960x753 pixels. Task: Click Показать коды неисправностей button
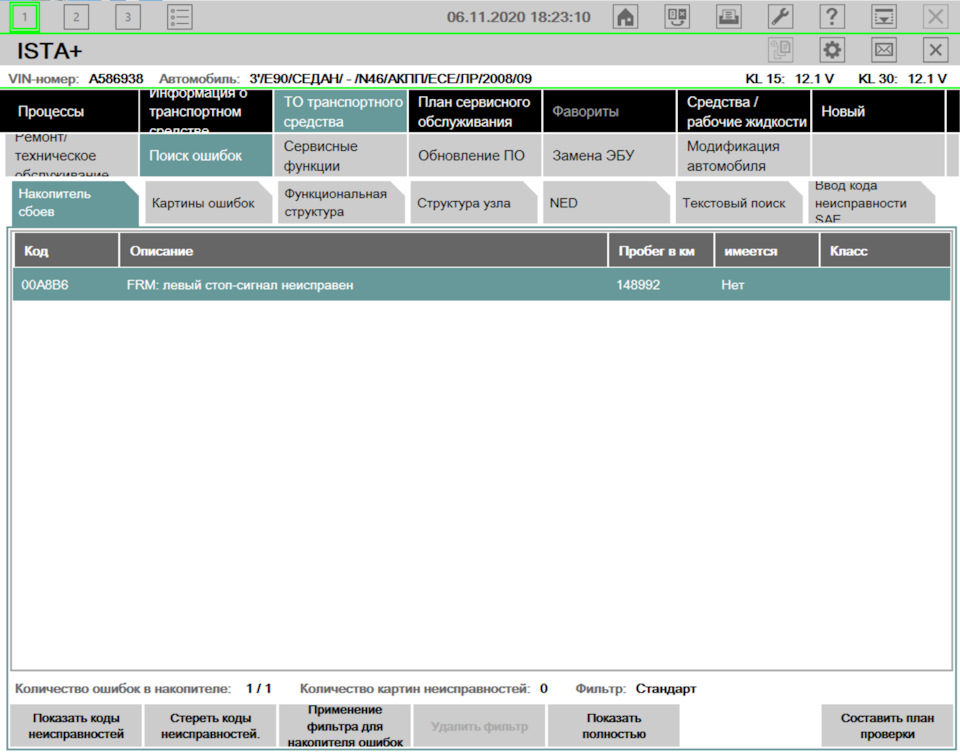click(x=76, y=725)
